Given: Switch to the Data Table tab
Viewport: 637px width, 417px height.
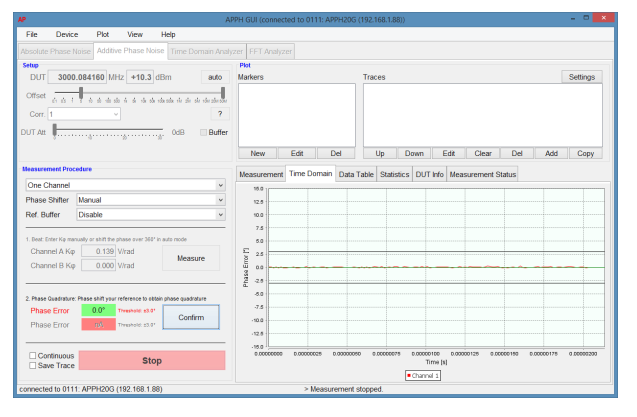Looking at the screenshot, I should pyautogui.click(x=356, y=174).
